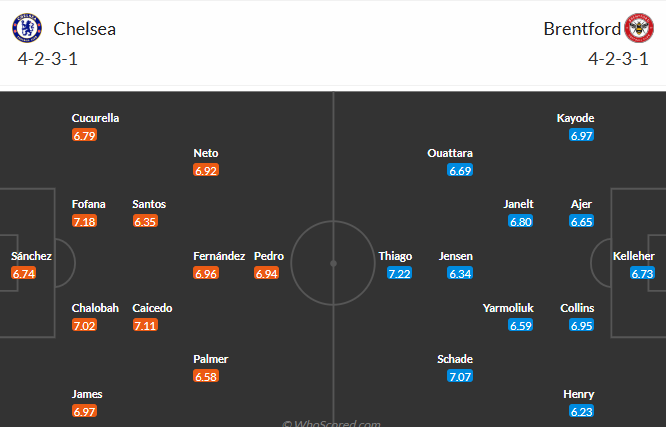Click Henry's 6.23 rating badge
The height and width of the screenshot is (427, 666).
[582, 411]
